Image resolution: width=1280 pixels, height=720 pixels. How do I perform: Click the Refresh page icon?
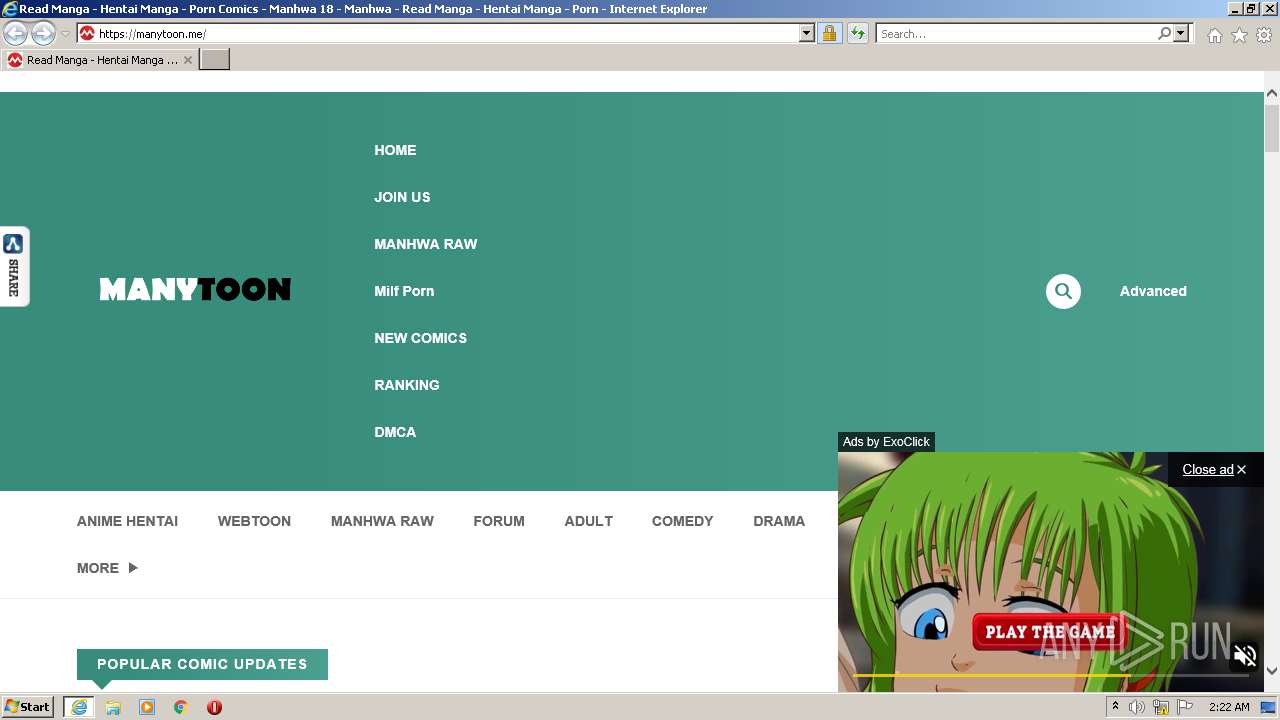click(857, 33)
